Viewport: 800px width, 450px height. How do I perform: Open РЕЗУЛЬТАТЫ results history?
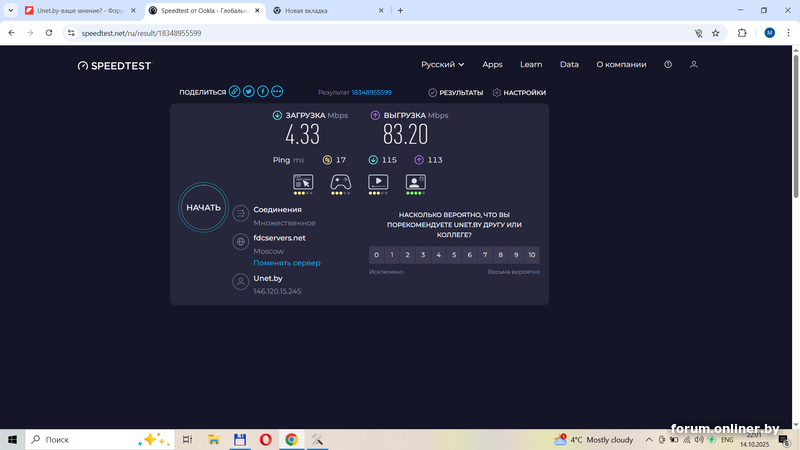pos(456,92)
